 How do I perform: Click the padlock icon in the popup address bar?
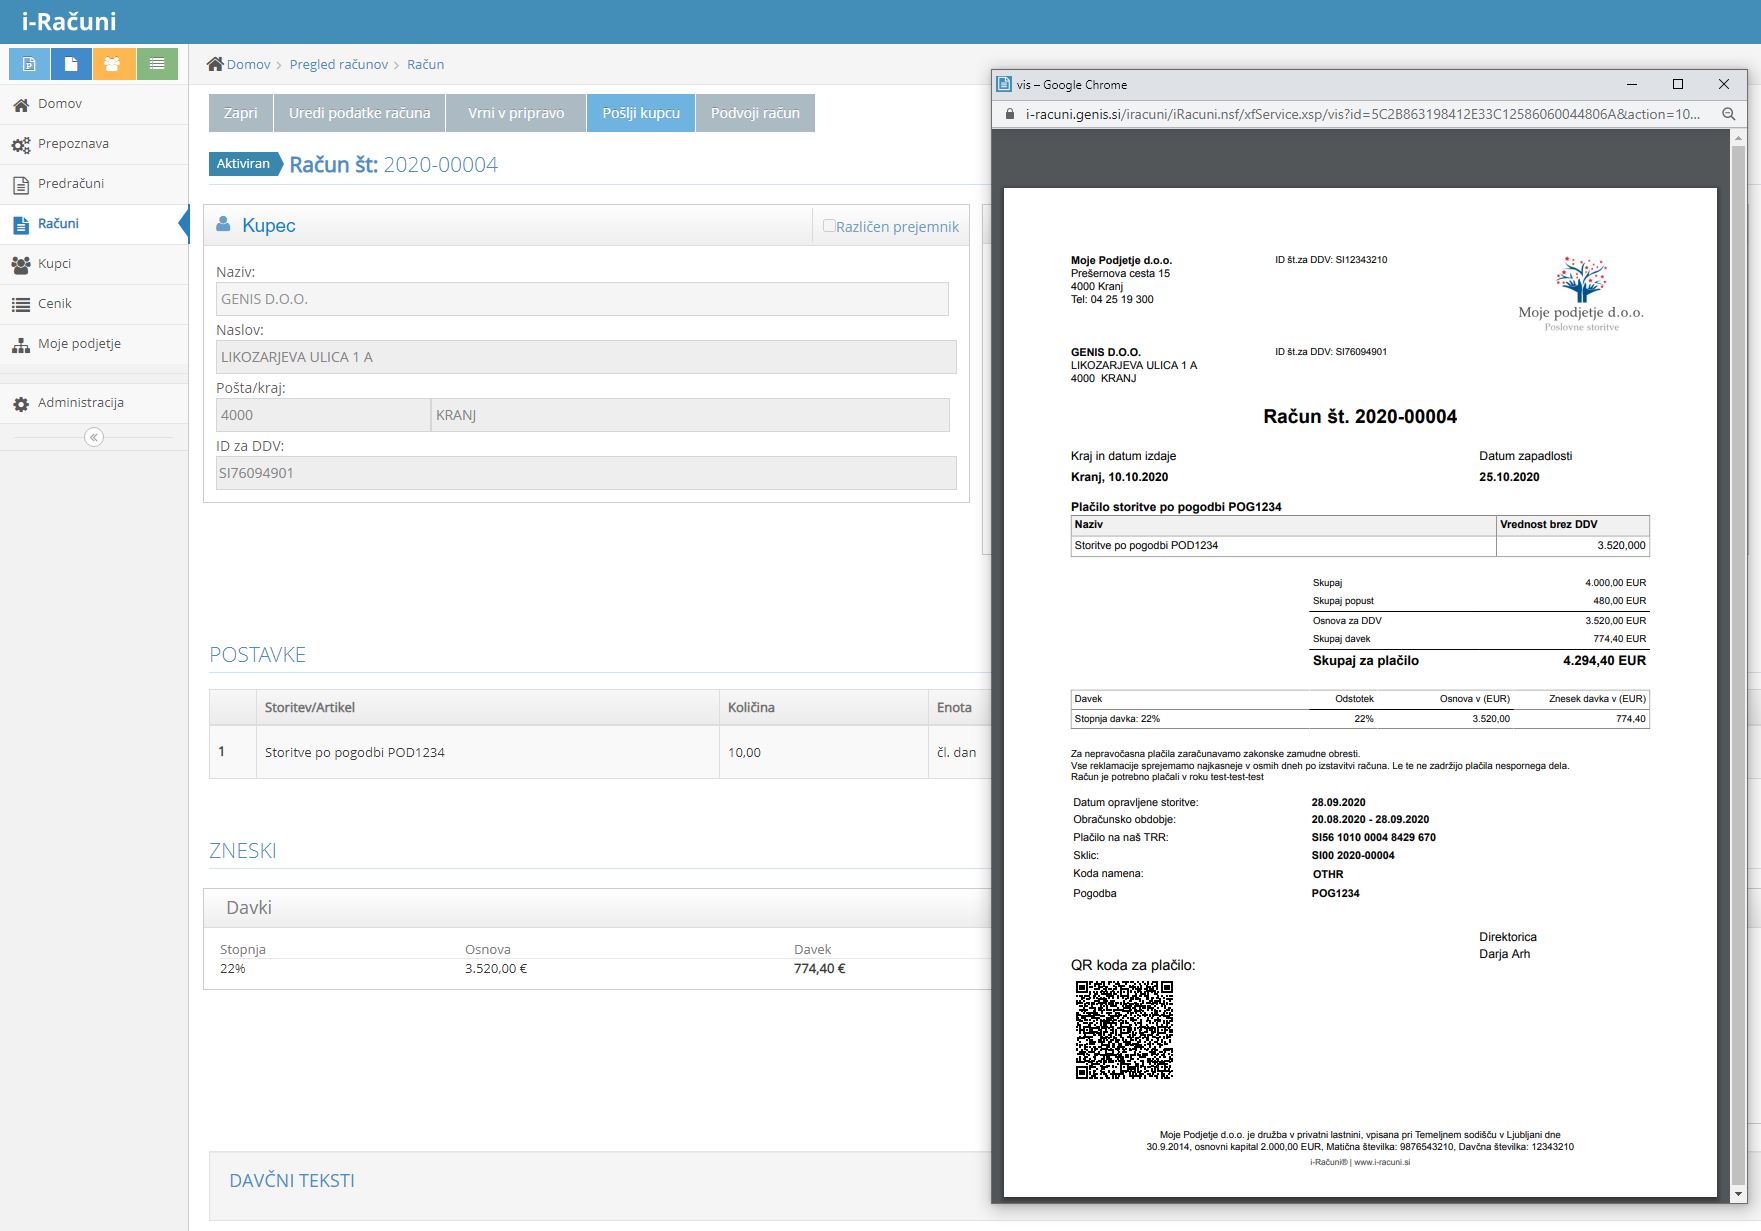click(x=1009, y=114)
